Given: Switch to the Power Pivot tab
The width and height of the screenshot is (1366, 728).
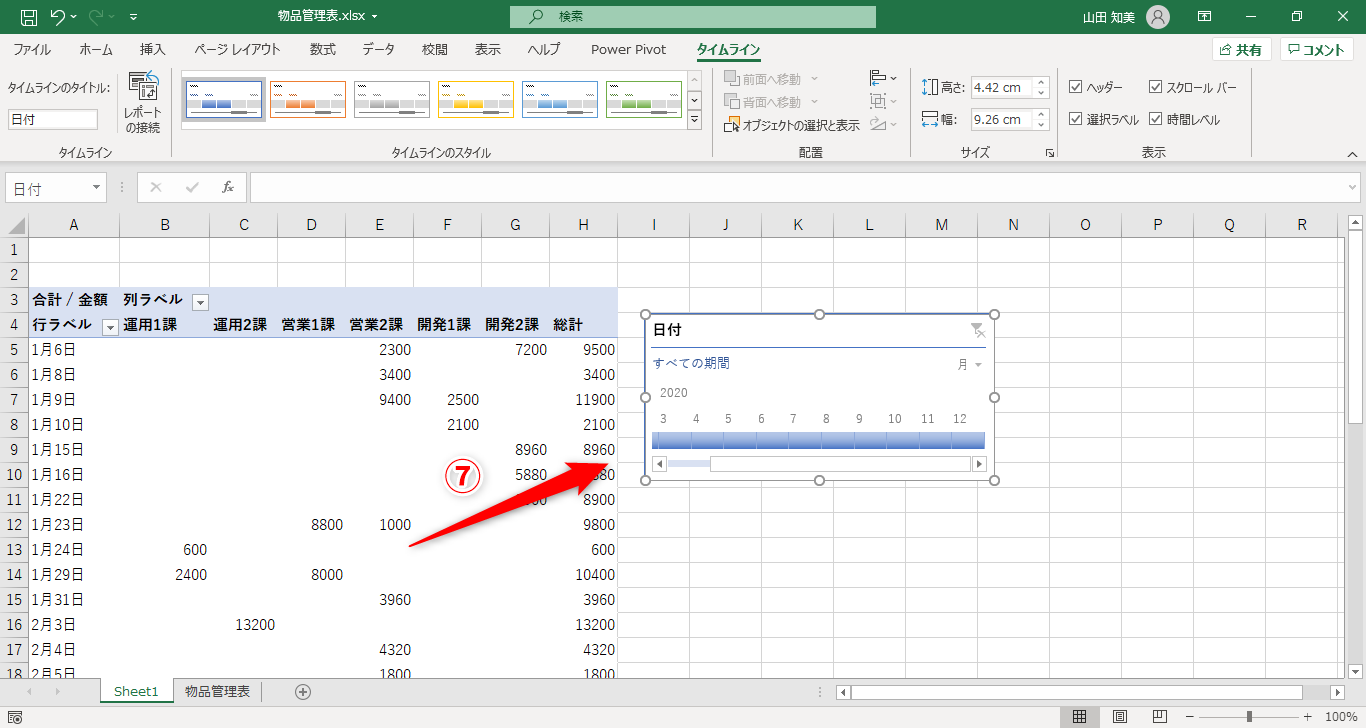Looking at the screenshot, I should pos(628,49).
